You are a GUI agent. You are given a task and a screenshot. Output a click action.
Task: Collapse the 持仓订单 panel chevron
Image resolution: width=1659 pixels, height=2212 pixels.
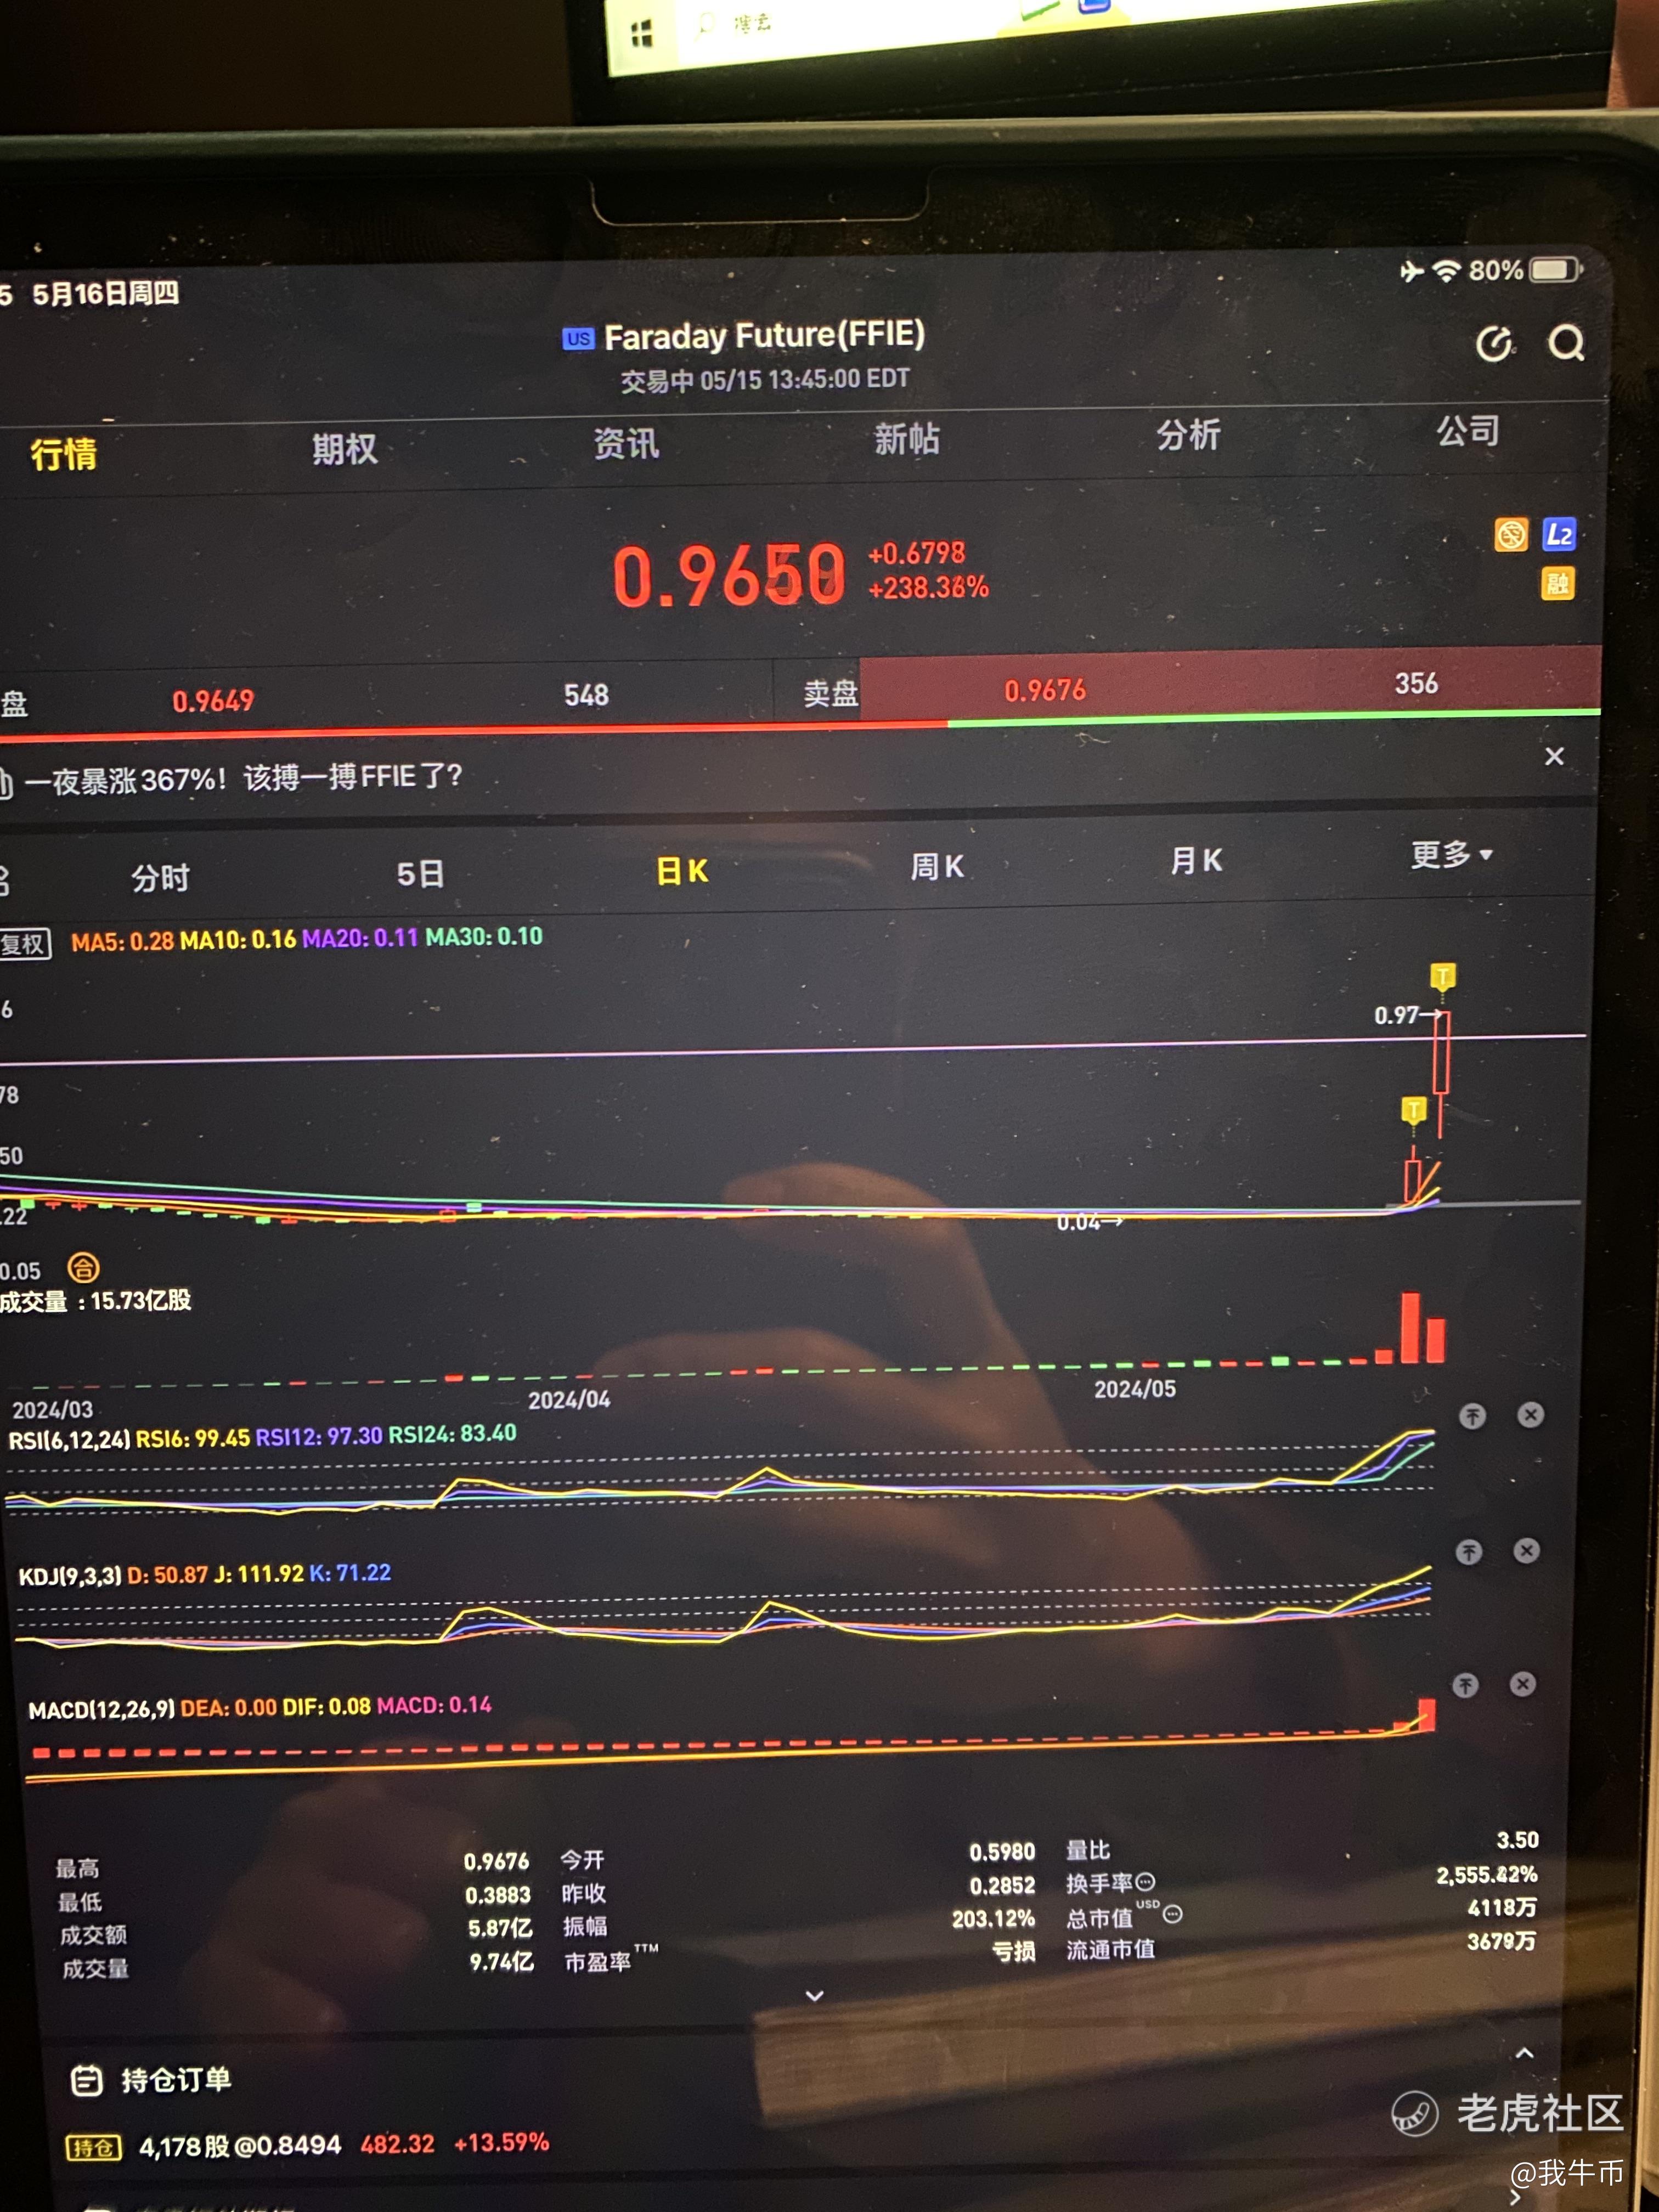click(x=1524, y=2053)
